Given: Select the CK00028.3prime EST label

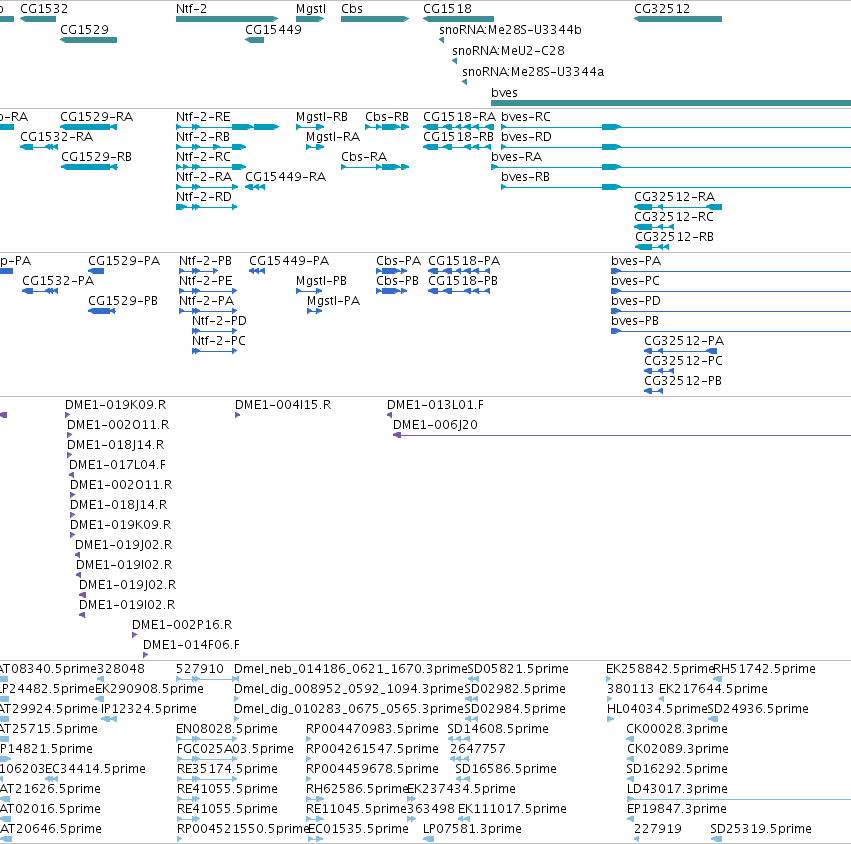Looking at the screenshot, I should (x=676, y=728).
